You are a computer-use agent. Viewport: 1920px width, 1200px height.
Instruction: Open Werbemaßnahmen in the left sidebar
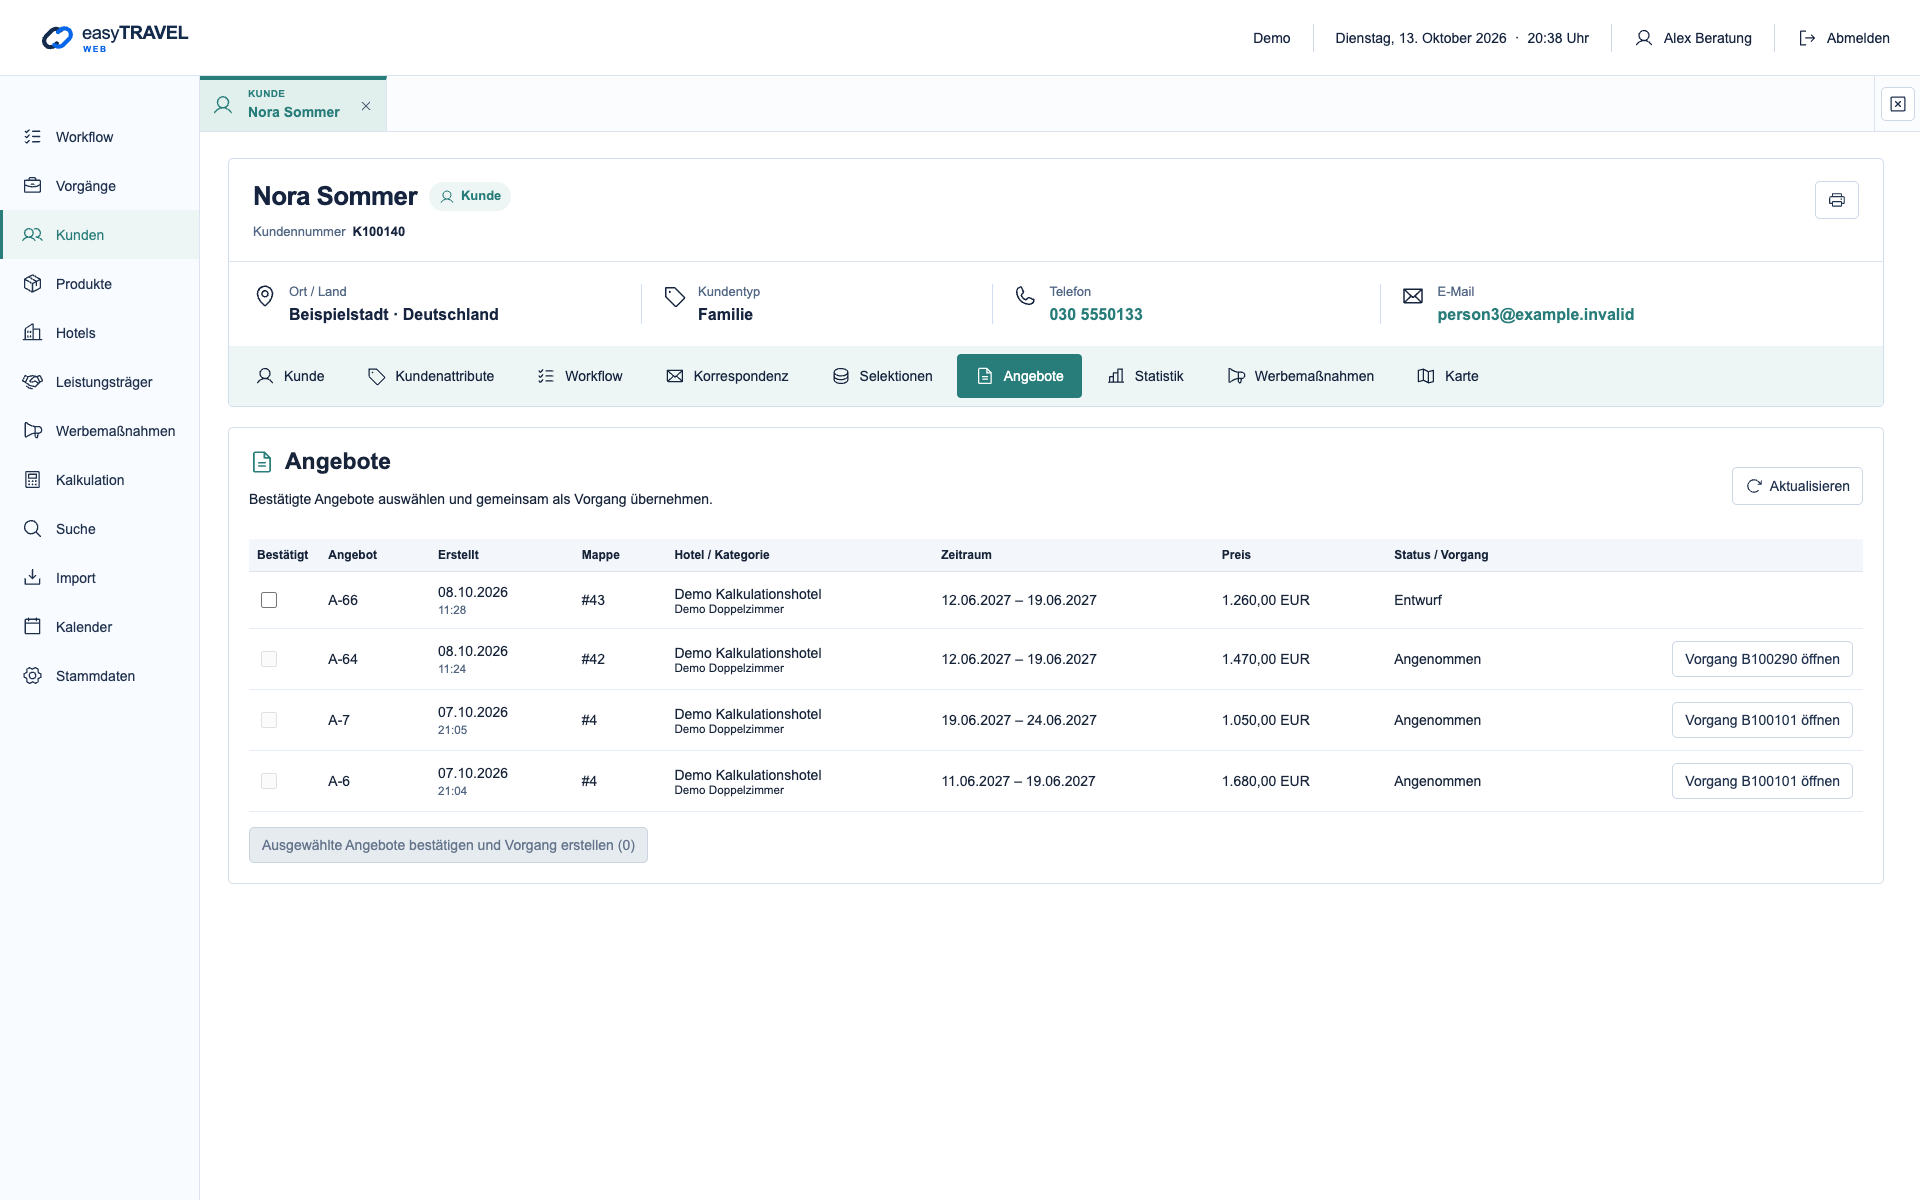(x=99, y=431)
